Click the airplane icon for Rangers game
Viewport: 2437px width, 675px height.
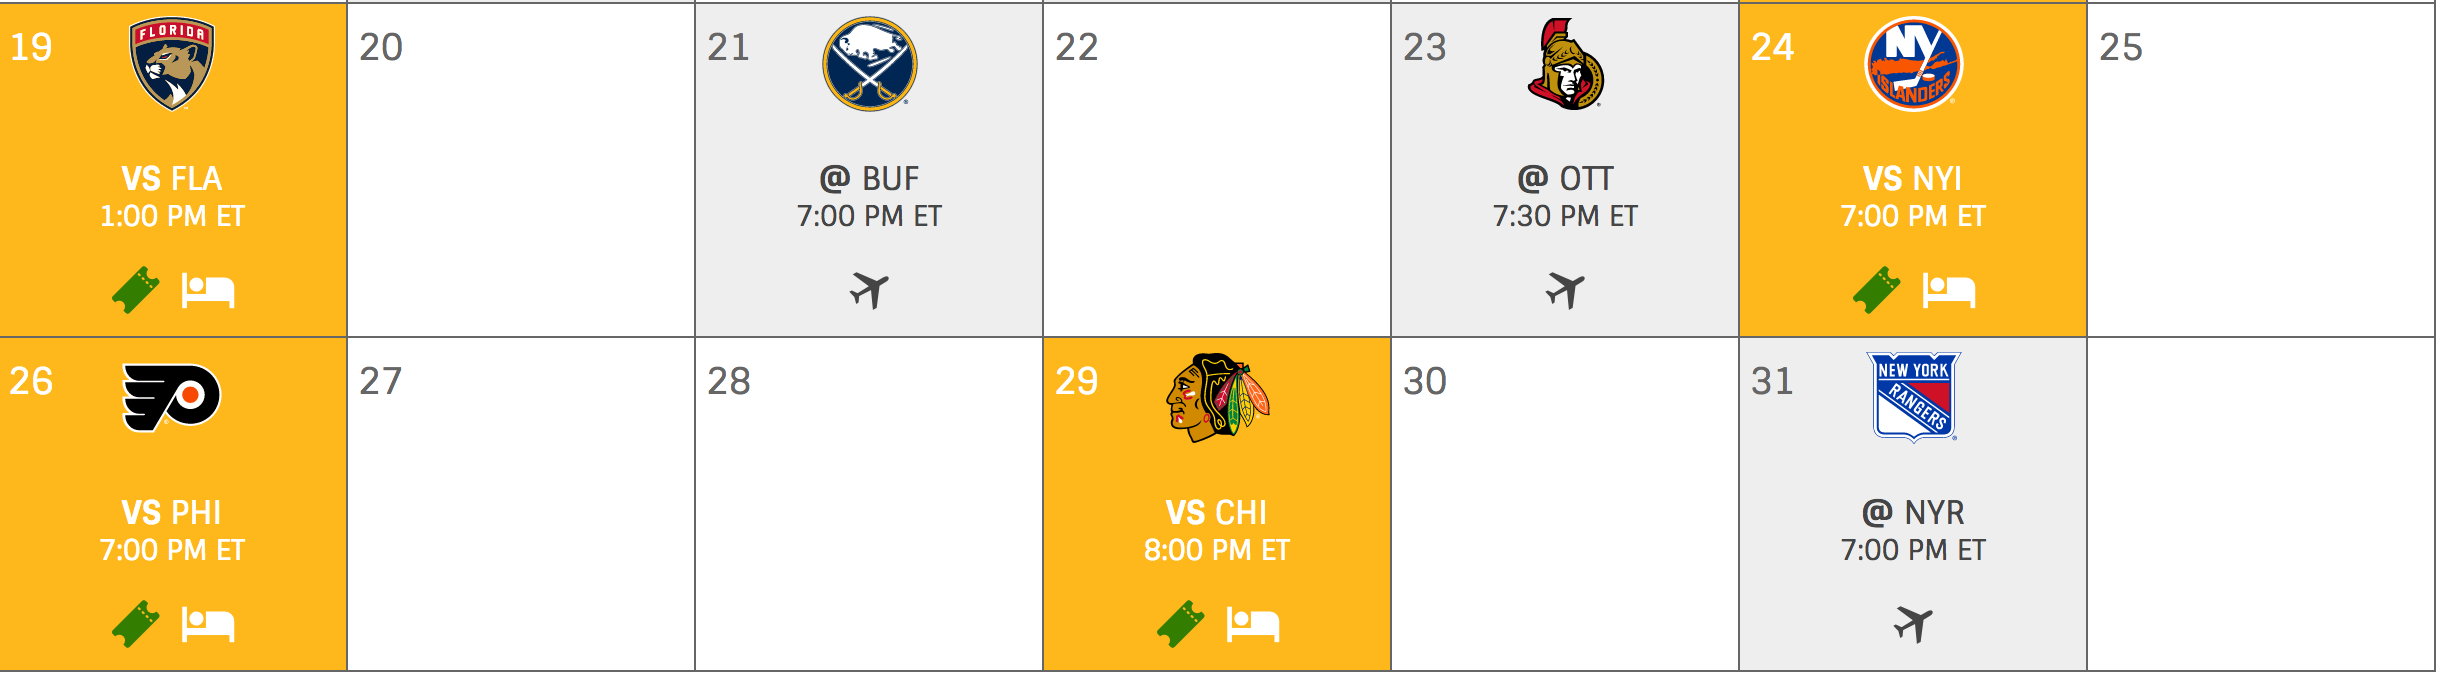coord(1913,624)
